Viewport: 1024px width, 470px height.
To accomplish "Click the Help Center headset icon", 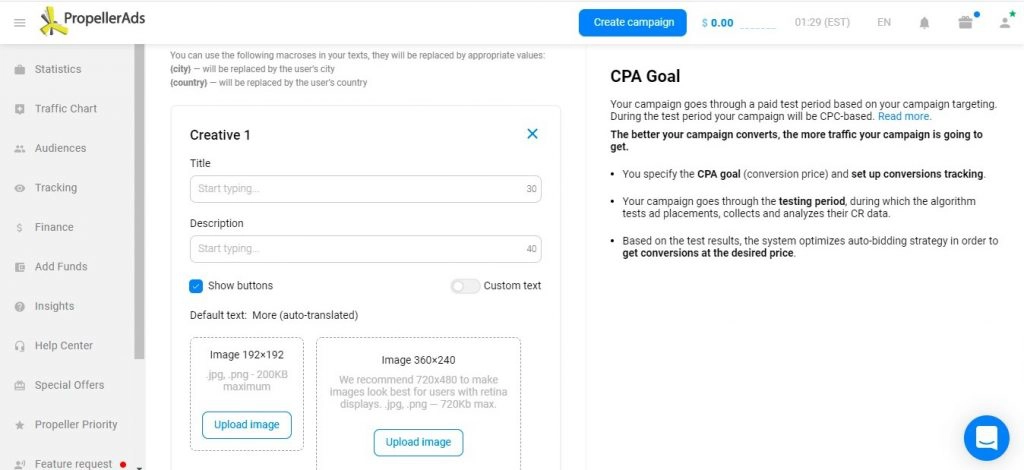I will tap(20, 346).
